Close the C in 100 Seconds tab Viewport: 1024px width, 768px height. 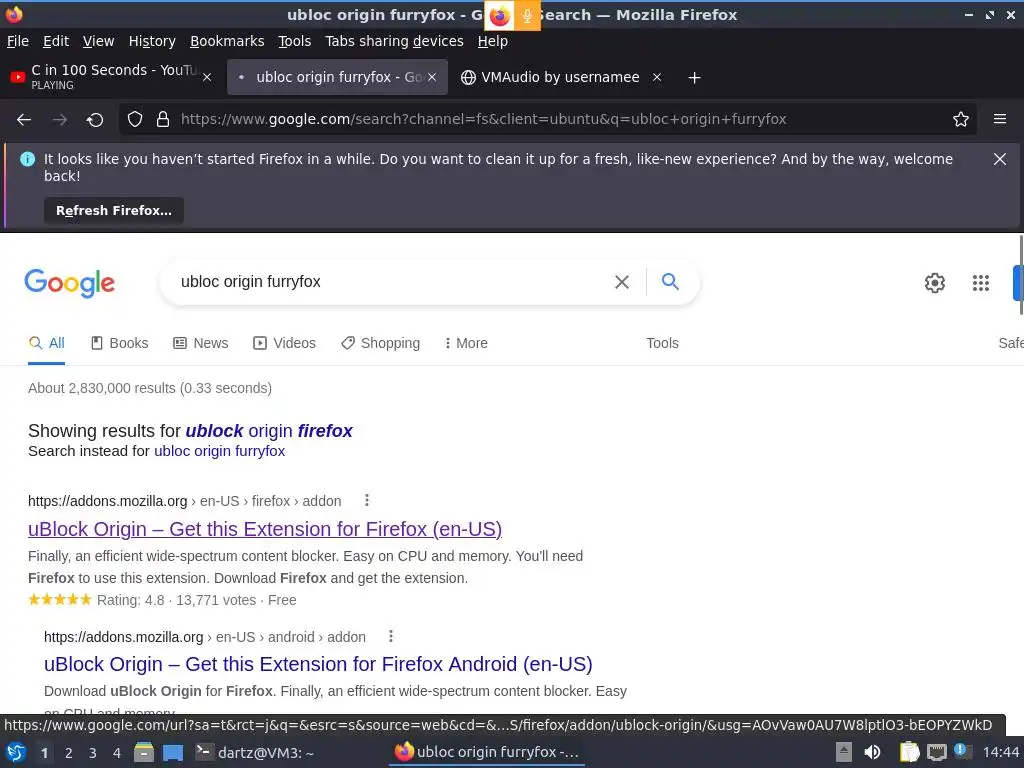[207, 77]
